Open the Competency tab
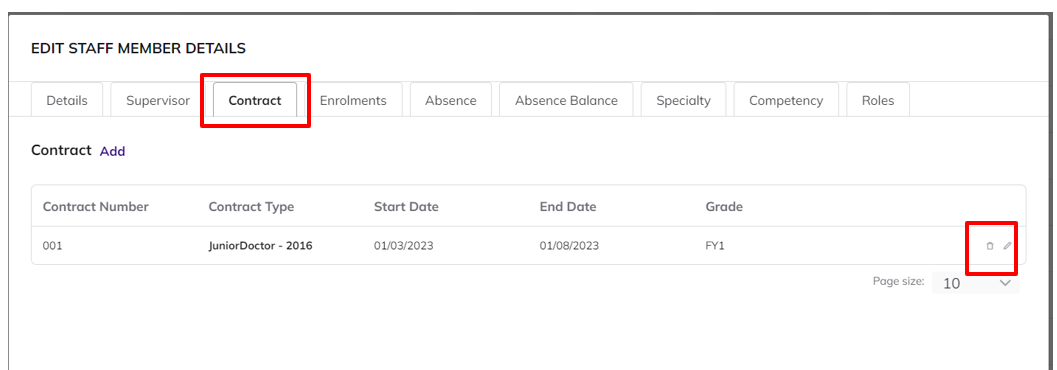The width and height of the screenshot is (1057, 370). click(x=786, y=100)
